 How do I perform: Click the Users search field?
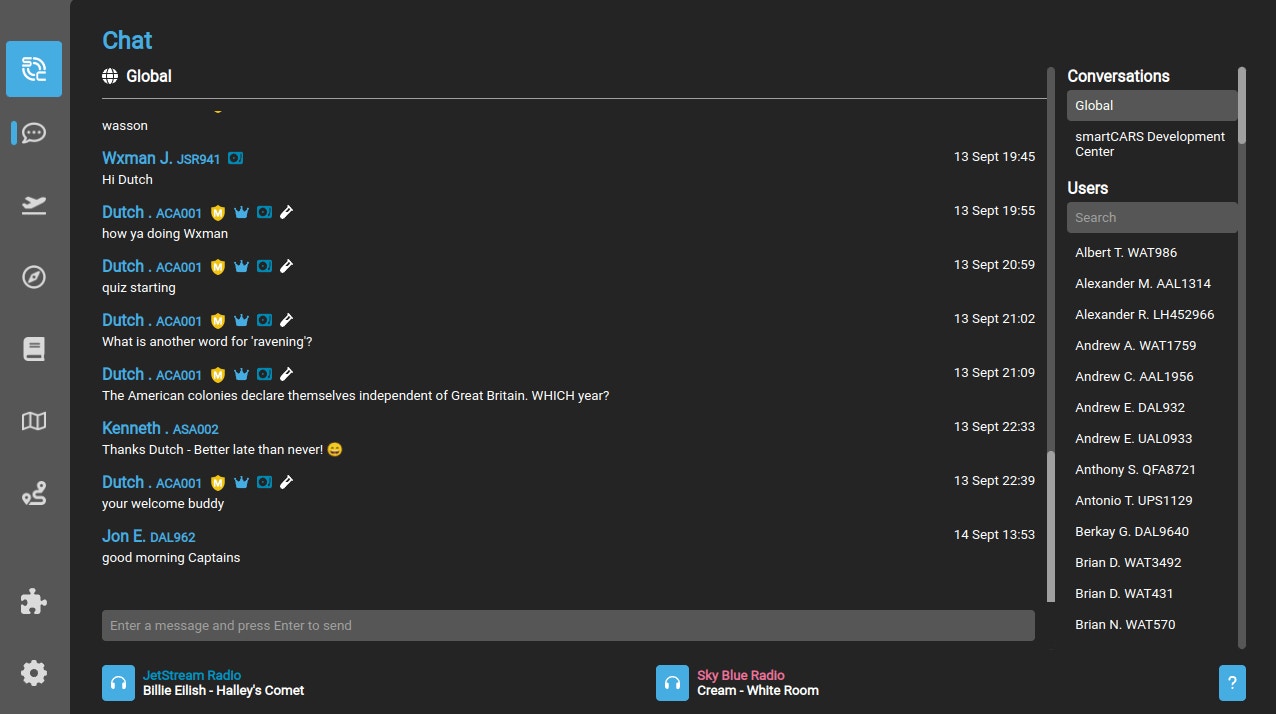click(1150, 217)
